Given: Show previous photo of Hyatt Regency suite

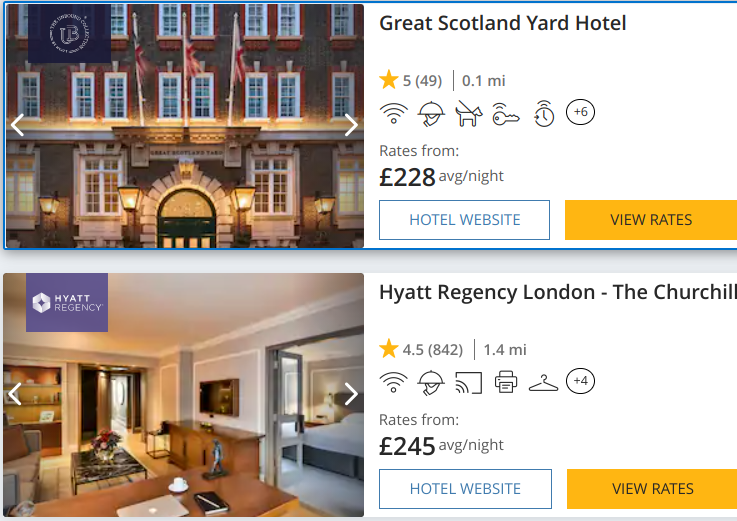Looking at the screenshot, I should tap(15, 394).
